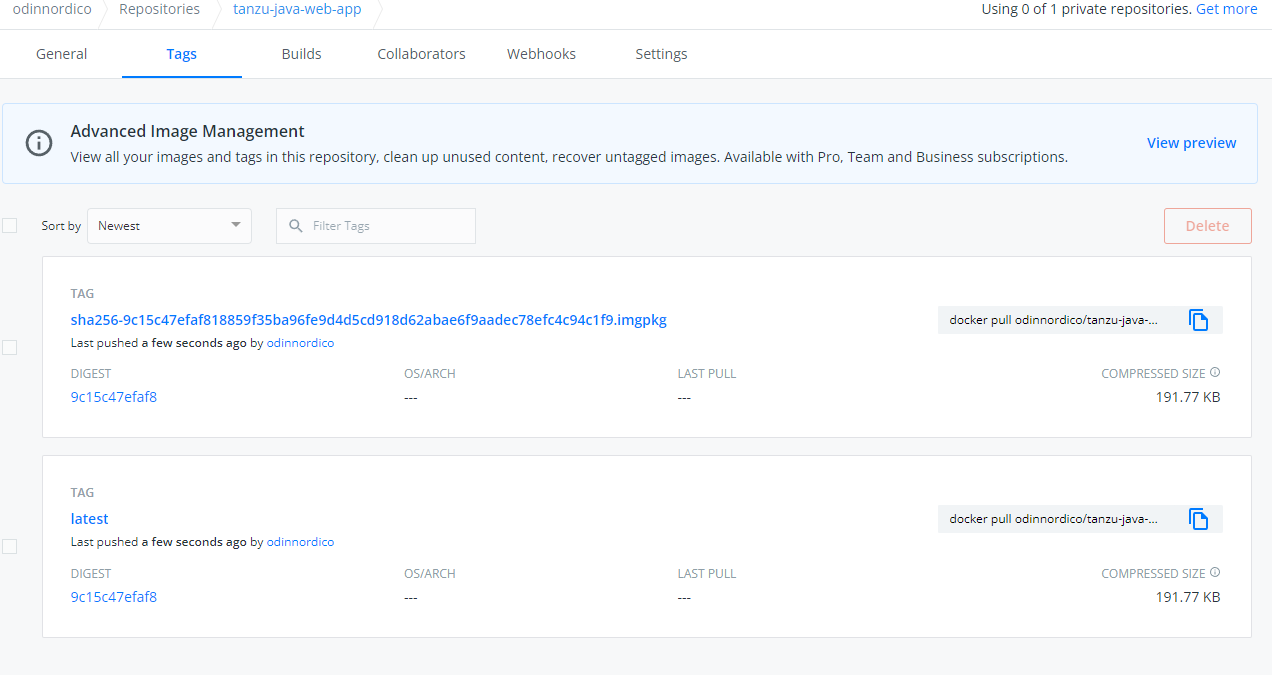
Task: Focus the Filter Tags input field
Action: (x=376, y=226)
